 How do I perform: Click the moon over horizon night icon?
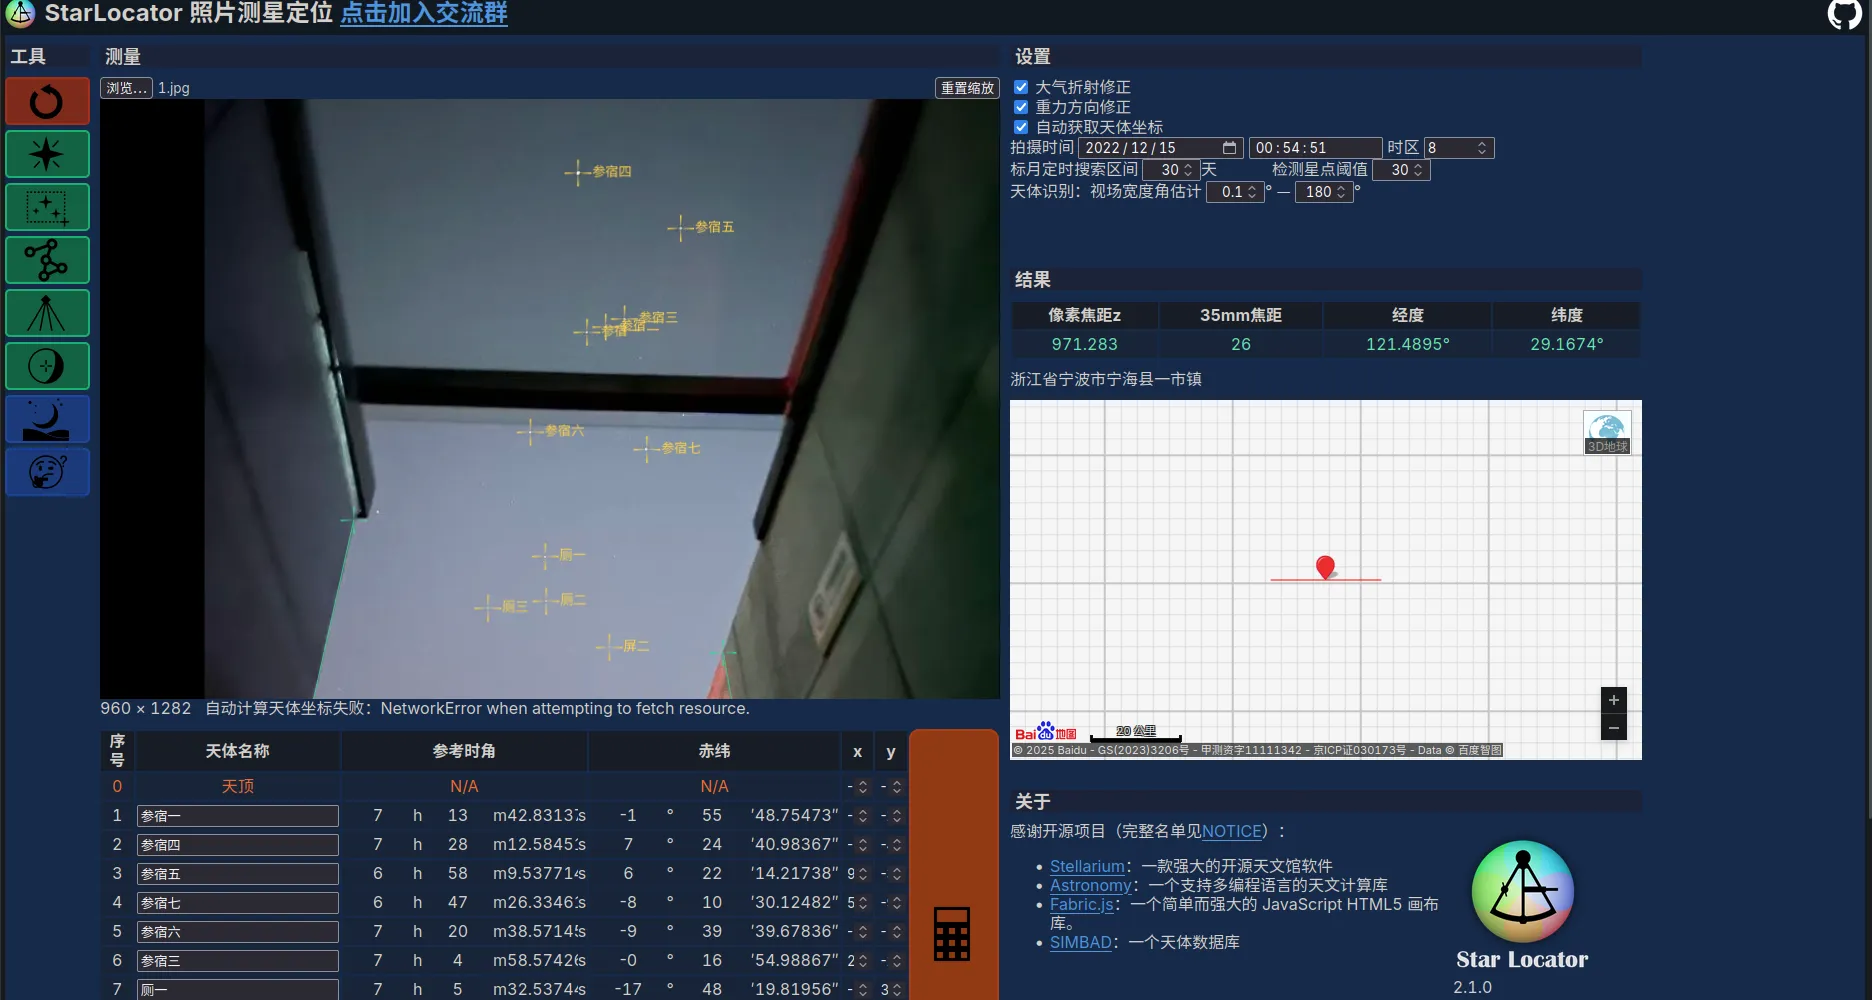47,419
